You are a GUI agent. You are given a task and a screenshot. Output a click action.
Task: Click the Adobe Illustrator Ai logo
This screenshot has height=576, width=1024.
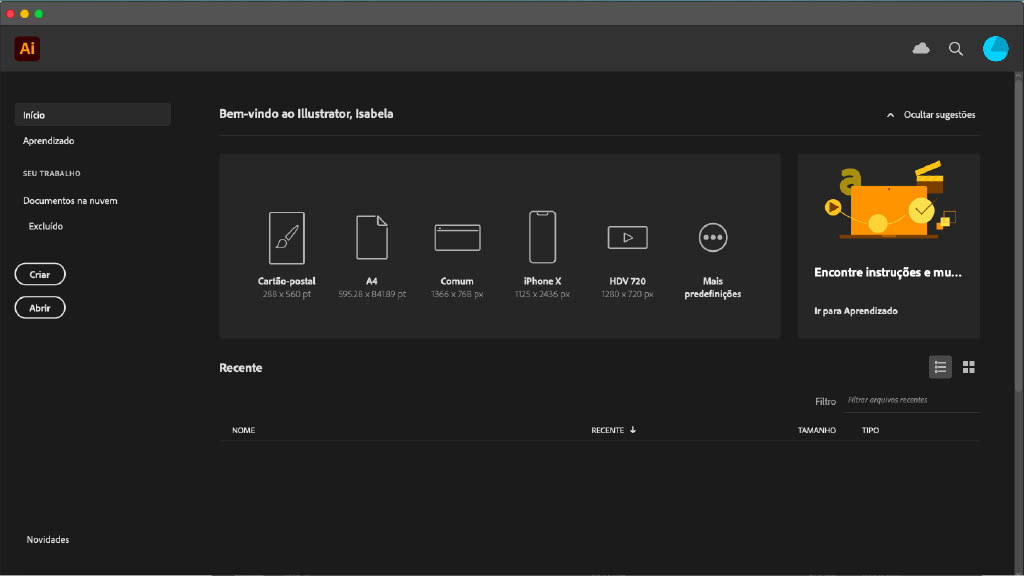click(27, 48)
